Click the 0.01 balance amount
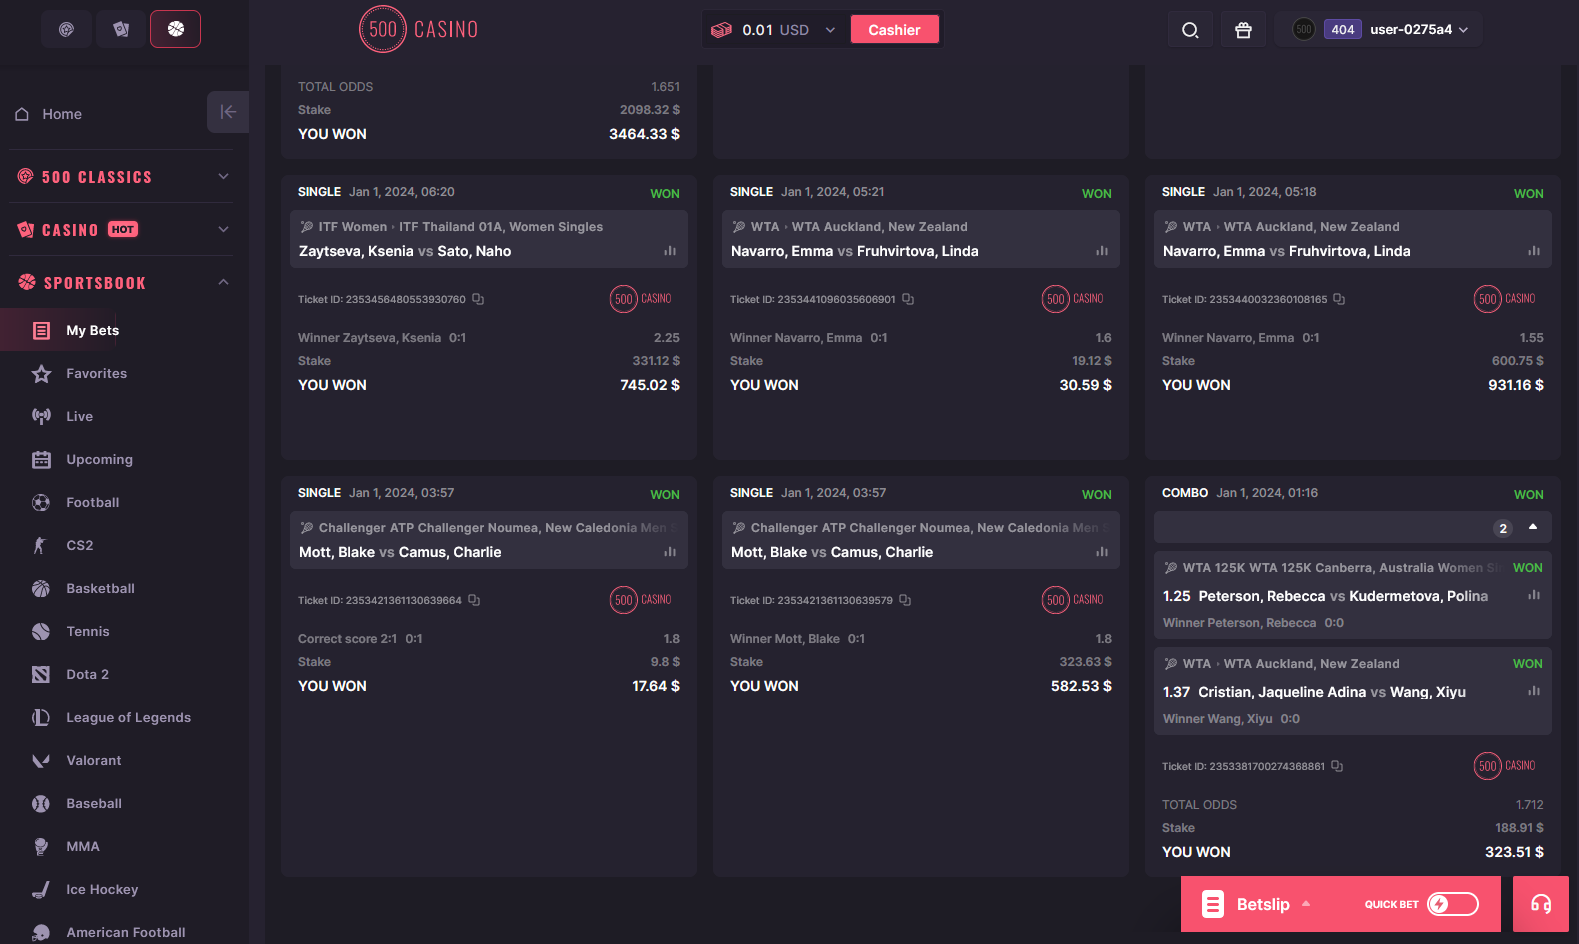The image size is (1579, 944). [757, 30]
